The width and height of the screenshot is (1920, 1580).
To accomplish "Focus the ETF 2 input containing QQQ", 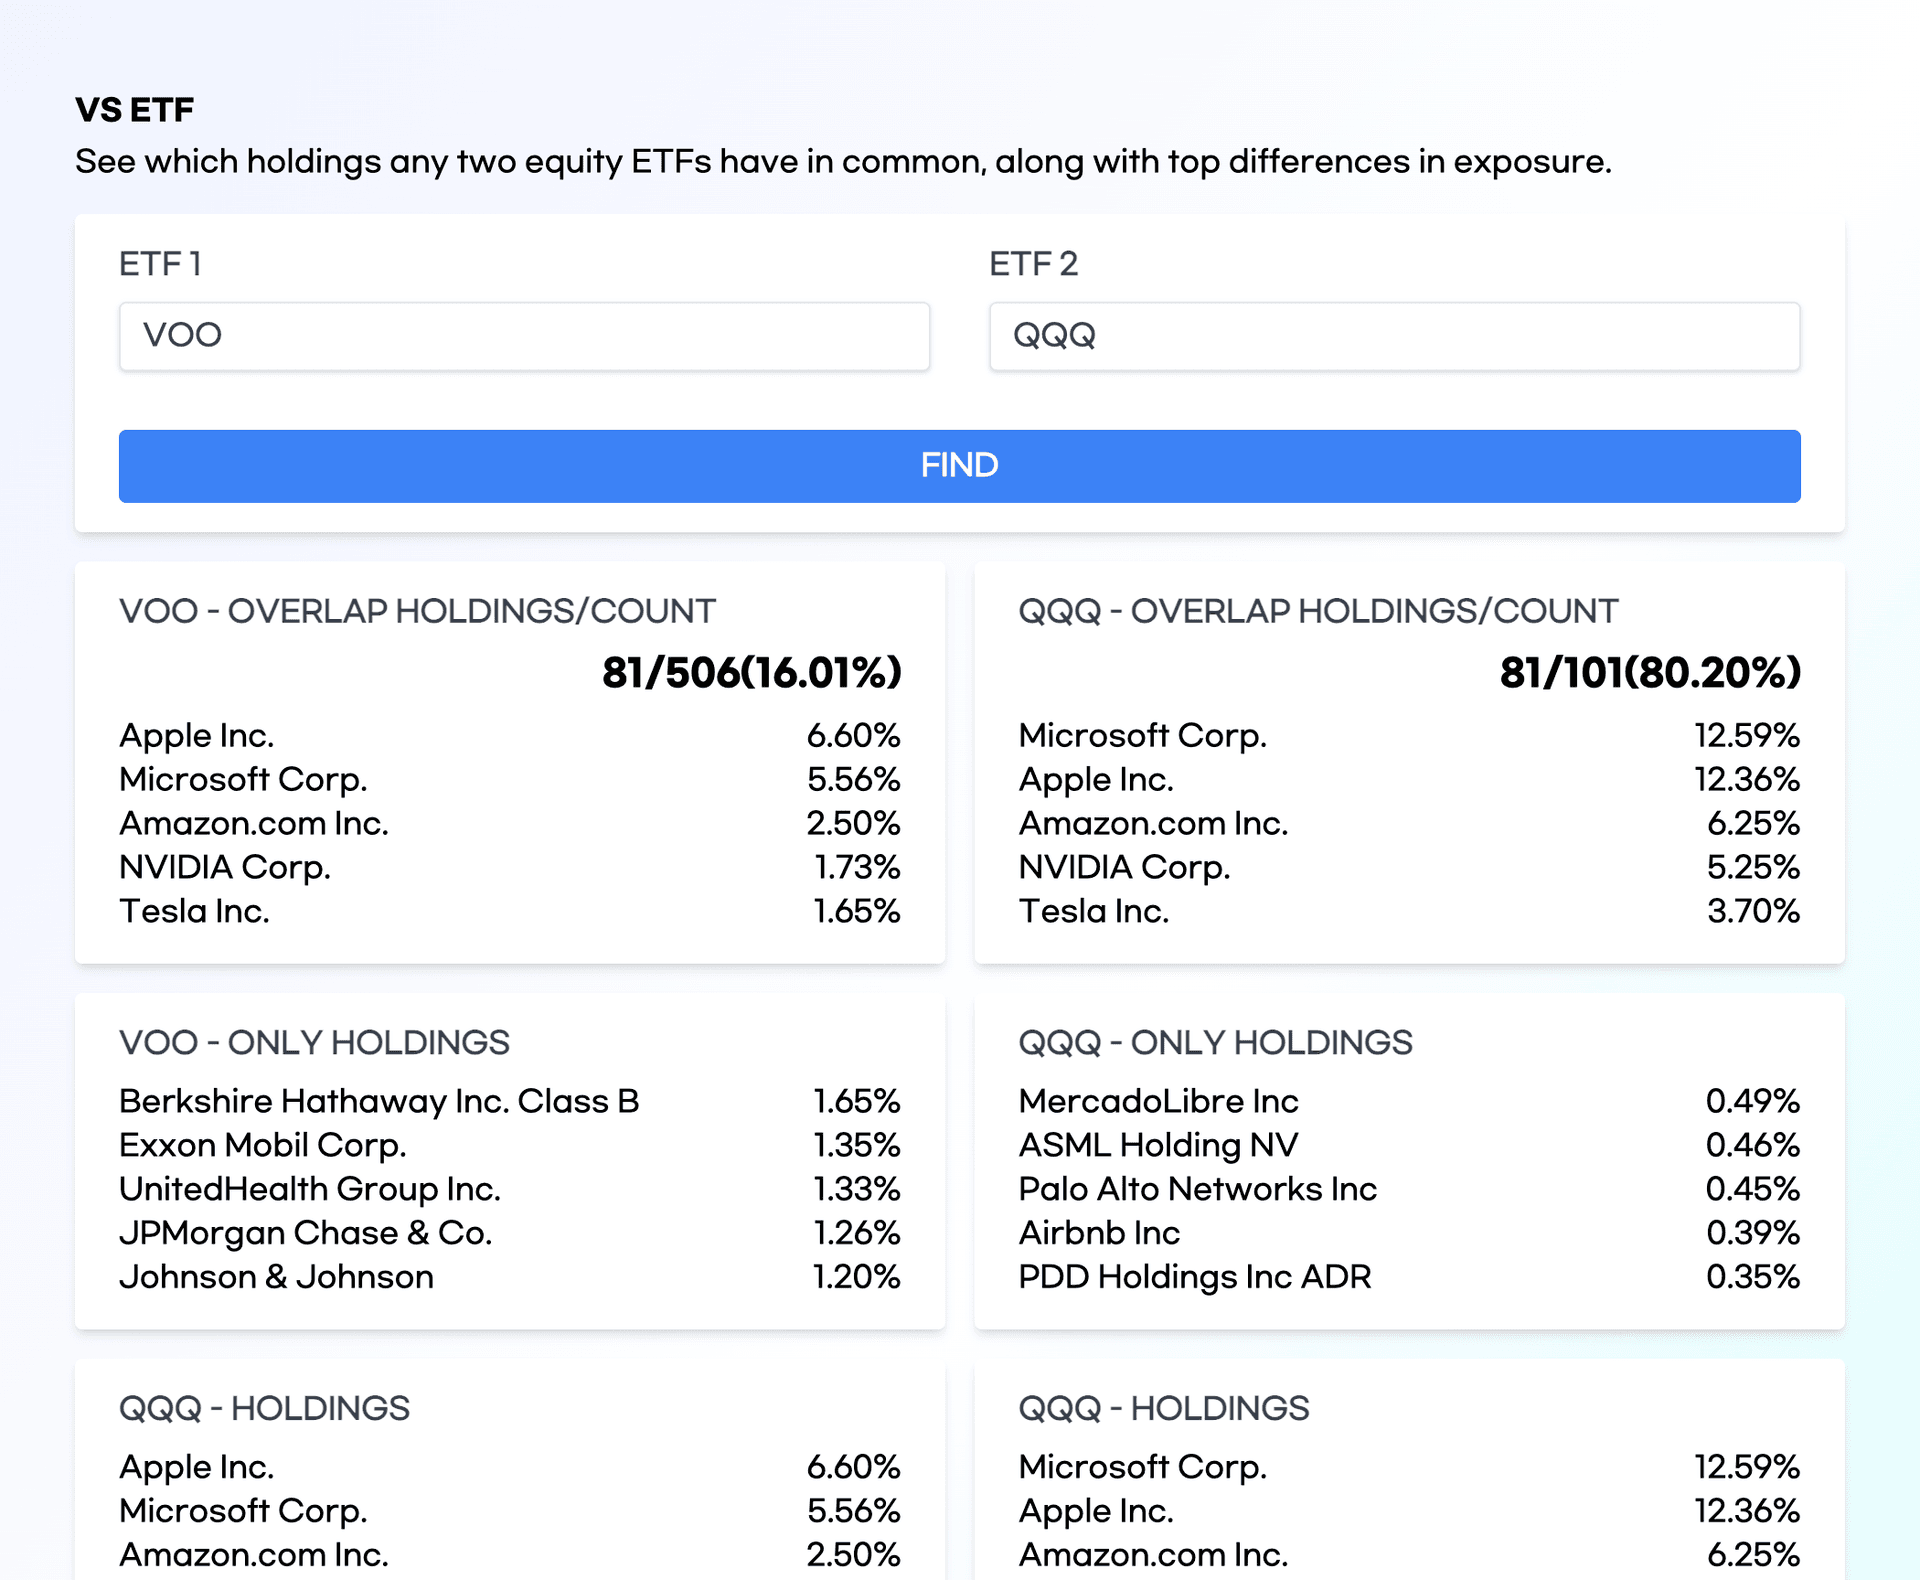I will [1394, 336].
